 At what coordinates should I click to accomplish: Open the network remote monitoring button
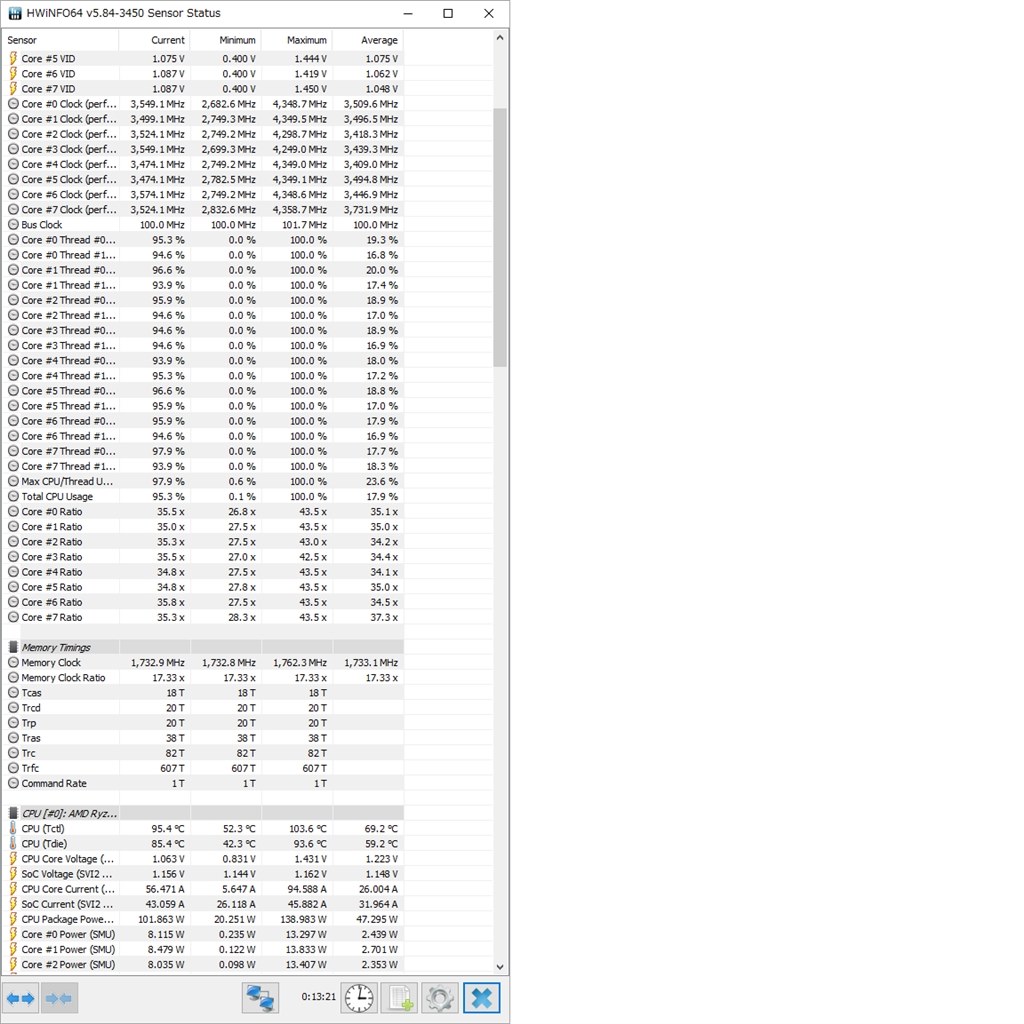tap(260, 998)
